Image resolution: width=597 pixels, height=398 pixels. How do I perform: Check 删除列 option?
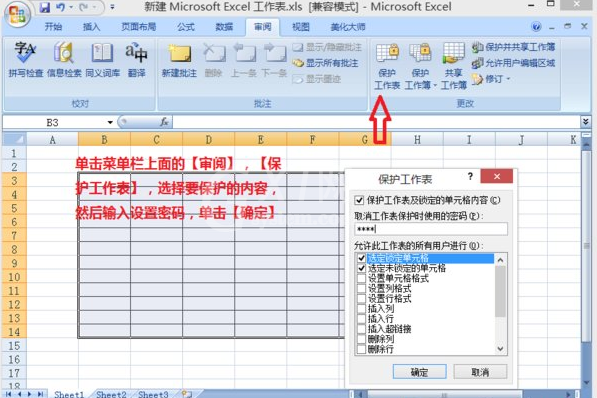pyautogui.click(x=361, y=339)
